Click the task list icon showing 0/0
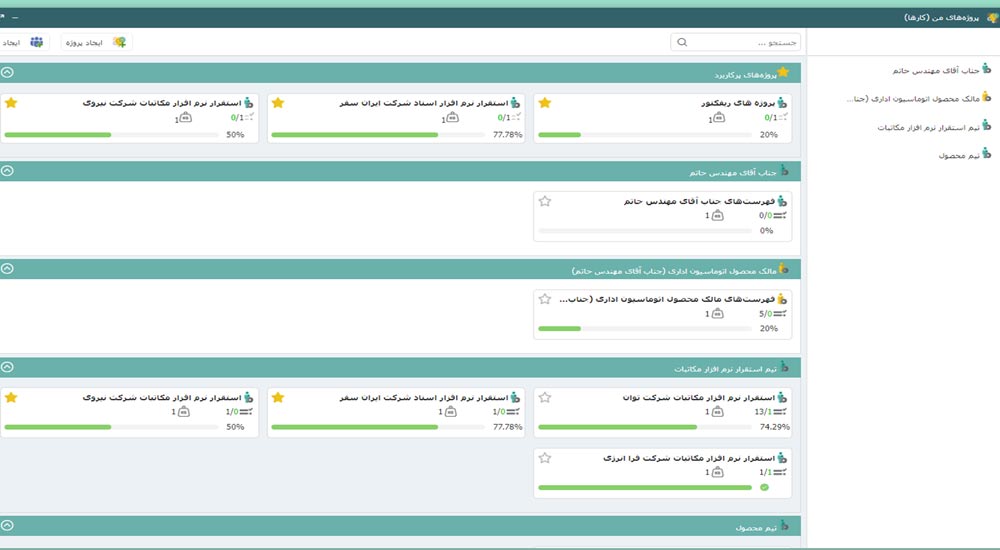The width and height of the screenshot is (1000, 550). [779, 216]
